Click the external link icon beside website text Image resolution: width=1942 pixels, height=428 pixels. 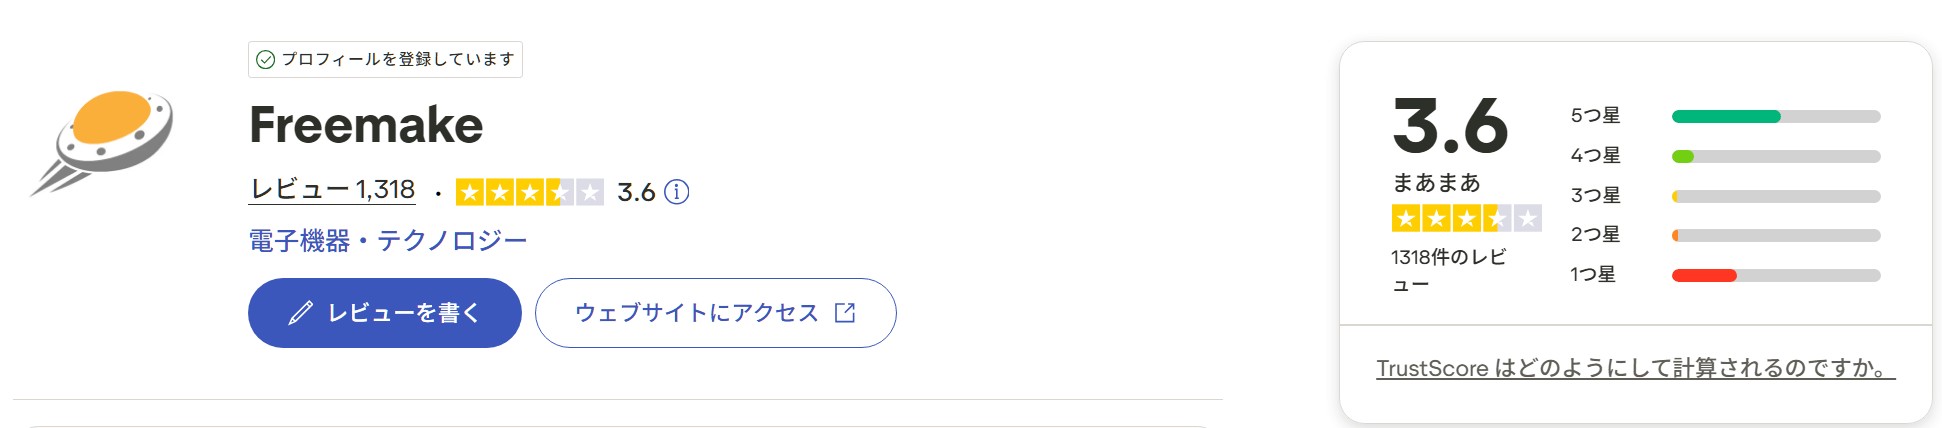tap(845, 313)
